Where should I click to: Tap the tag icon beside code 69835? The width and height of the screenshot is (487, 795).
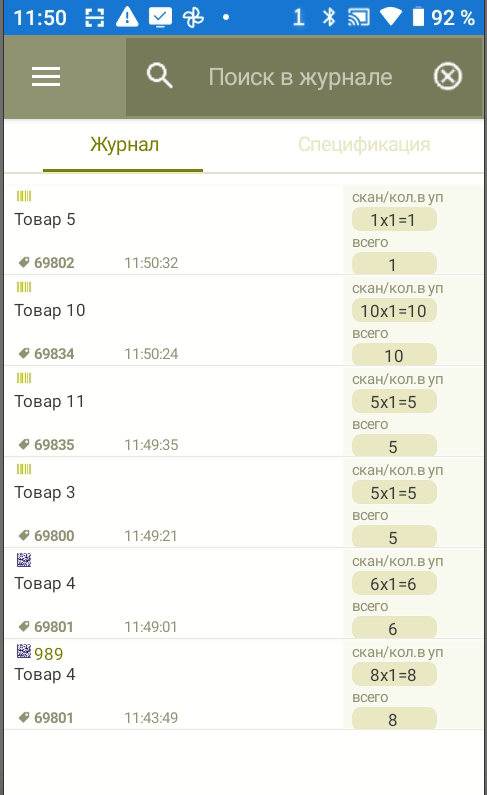tap(24, 444)
